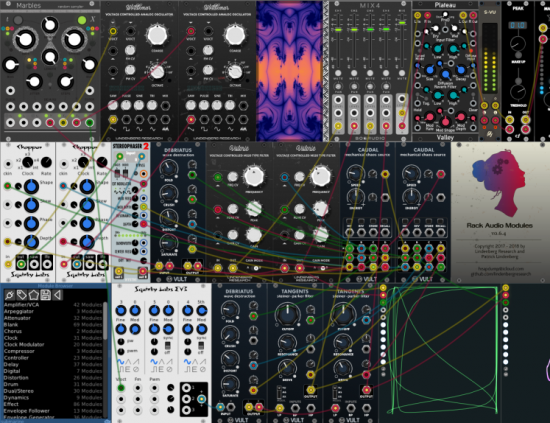550x423 pixels.
Task: Click the Plateau L Out jack
Action: [463, 15]
